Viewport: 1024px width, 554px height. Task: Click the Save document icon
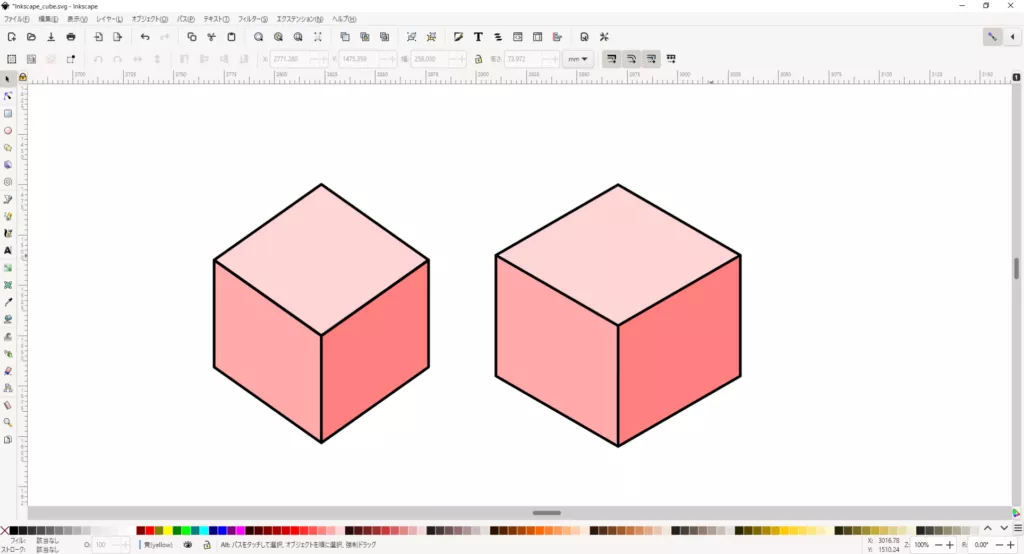(x=51, y=37)
